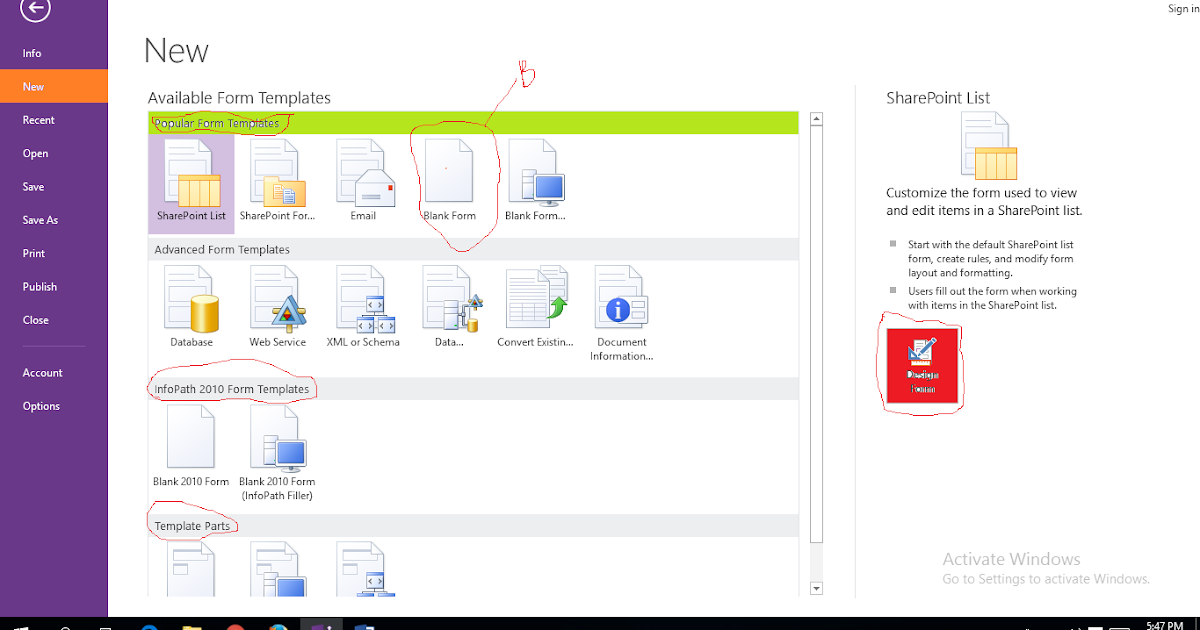The height and width of the screenshot is (630, 1200).
Task: Select the XML or Schema template
Action: point(364,300)
